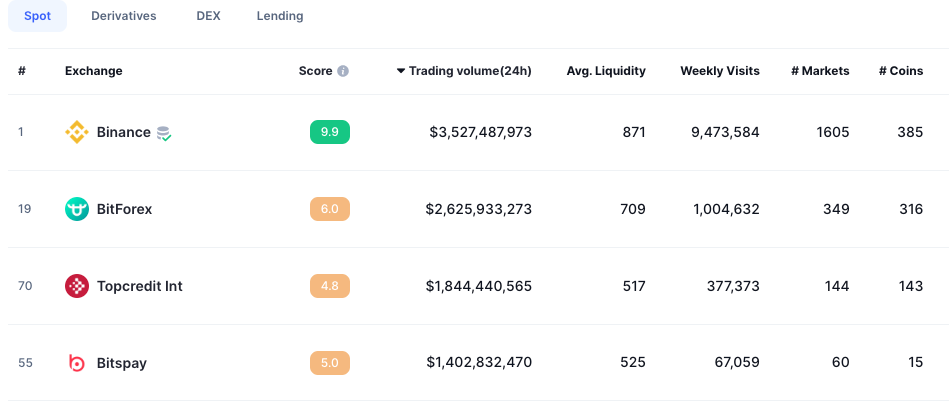Select the Spot tab

tap(38, 16)
